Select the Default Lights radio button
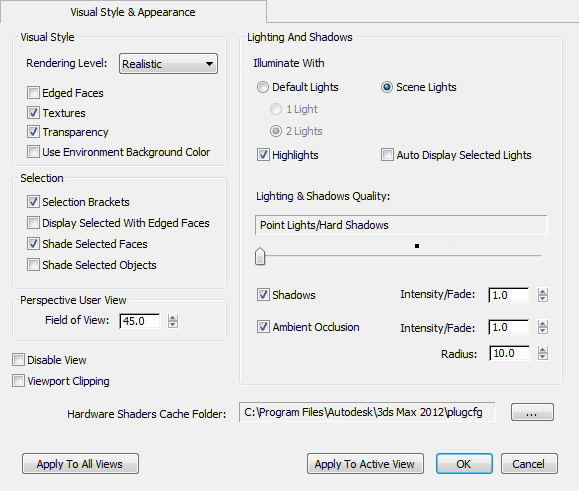This screenshot has width=579, height=491. (x=263, y=87)
